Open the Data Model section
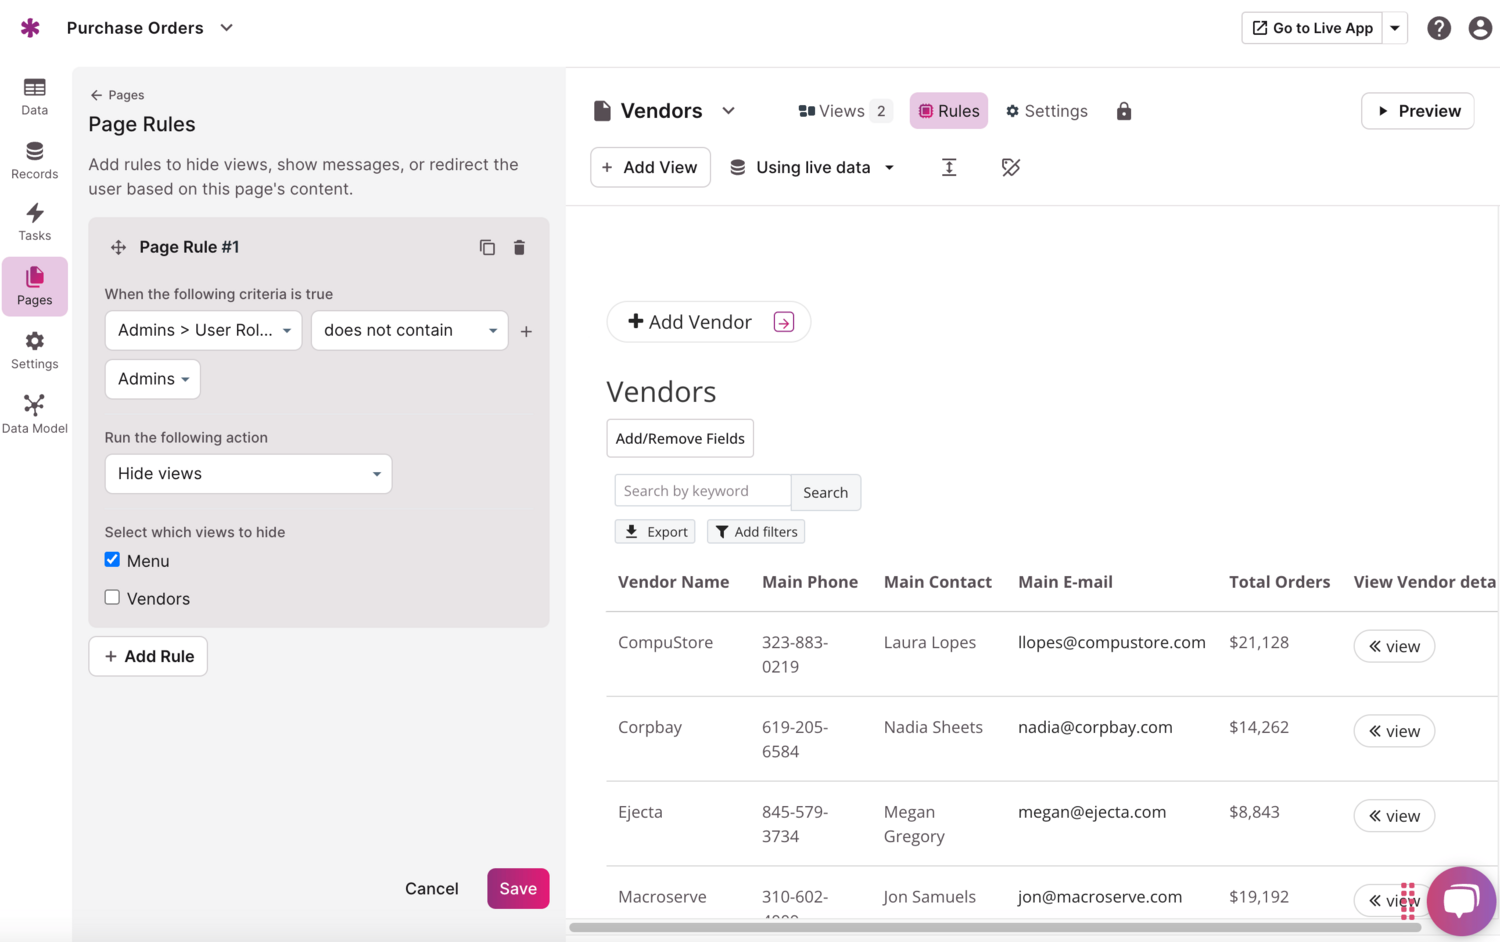This screenshot has height=942, width=1500. [x=34, y=414]
